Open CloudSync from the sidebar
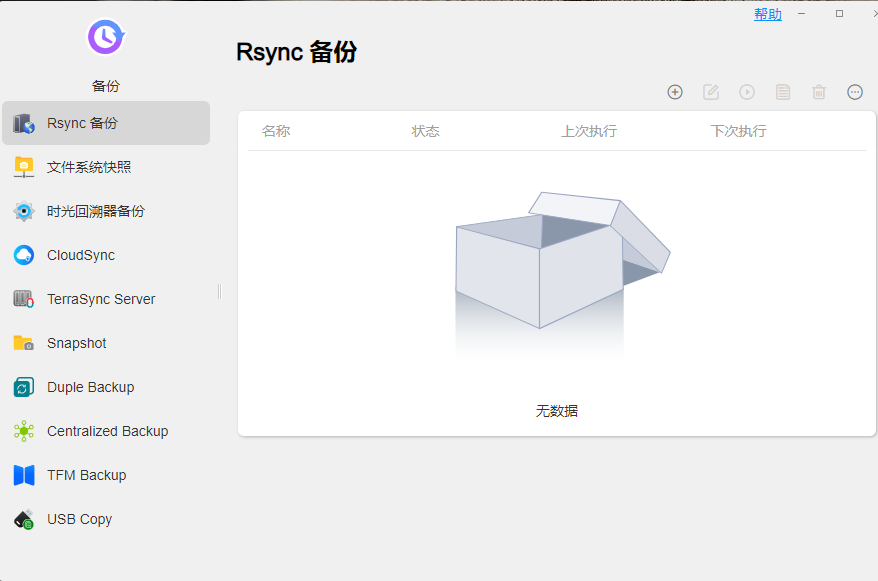 pyautogui.click(x=106, y=255)
